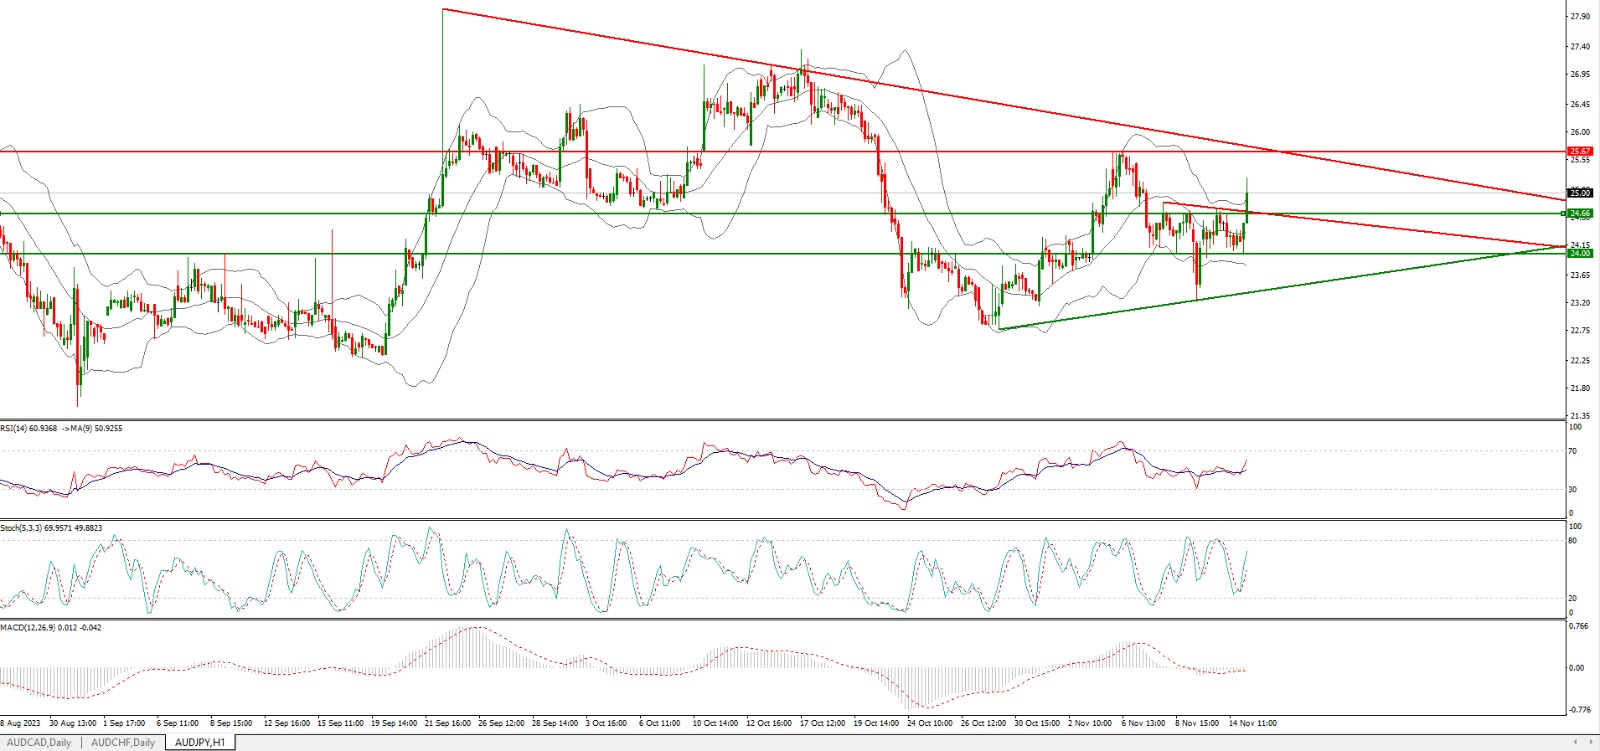
Task: Click the black 25.00 current price label
Action: [1580, 193]
